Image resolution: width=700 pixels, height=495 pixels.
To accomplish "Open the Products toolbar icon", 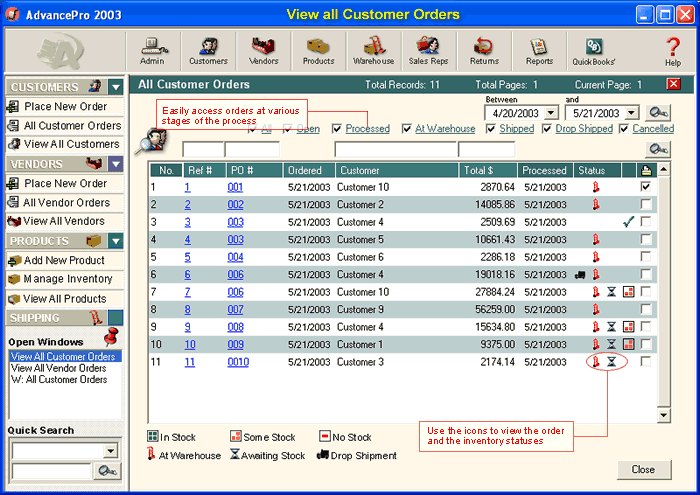I will click(318, 51).
